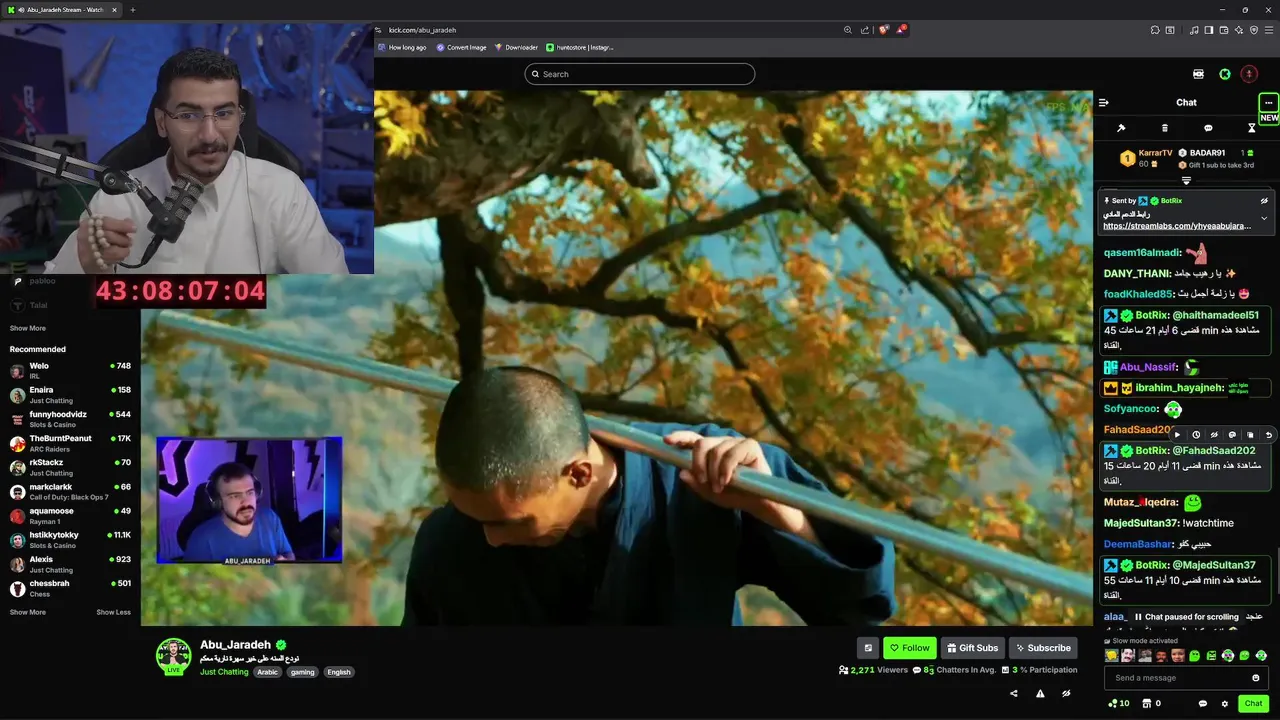Open a new browser tab with plus
This screenshot has height=720, width=1280.
133,10
